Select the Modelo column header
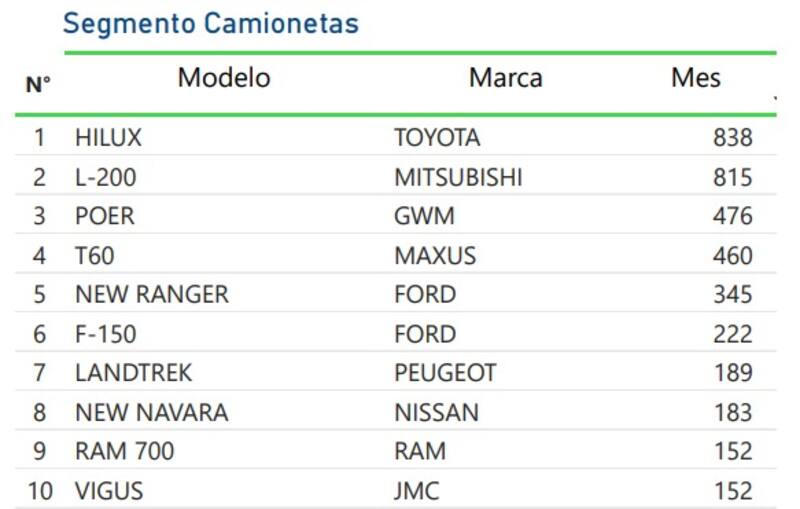 point(224,78)
